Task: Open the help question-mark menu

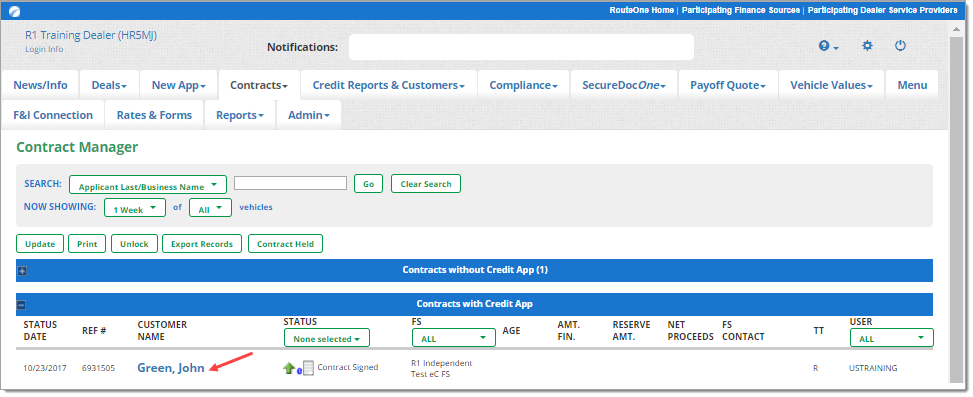Action: (828, 46)
